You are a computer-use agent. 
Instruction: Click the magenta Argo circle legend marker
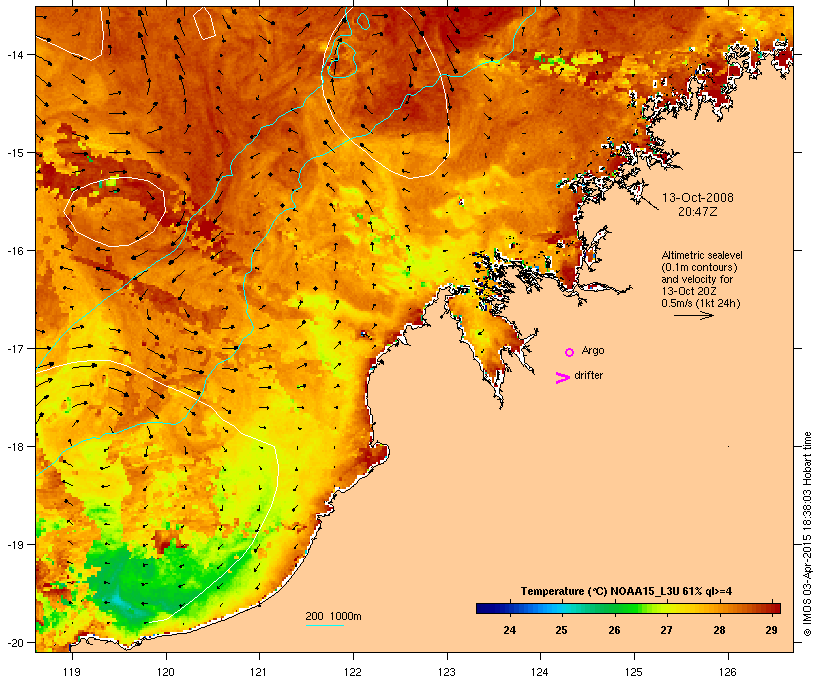pos(570,352)
